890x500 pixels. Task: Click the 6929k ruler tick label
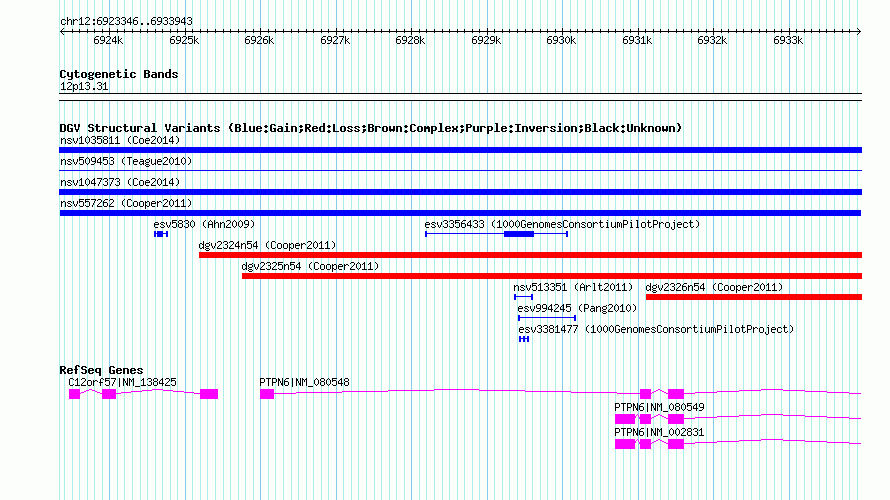tap(486, 40)
